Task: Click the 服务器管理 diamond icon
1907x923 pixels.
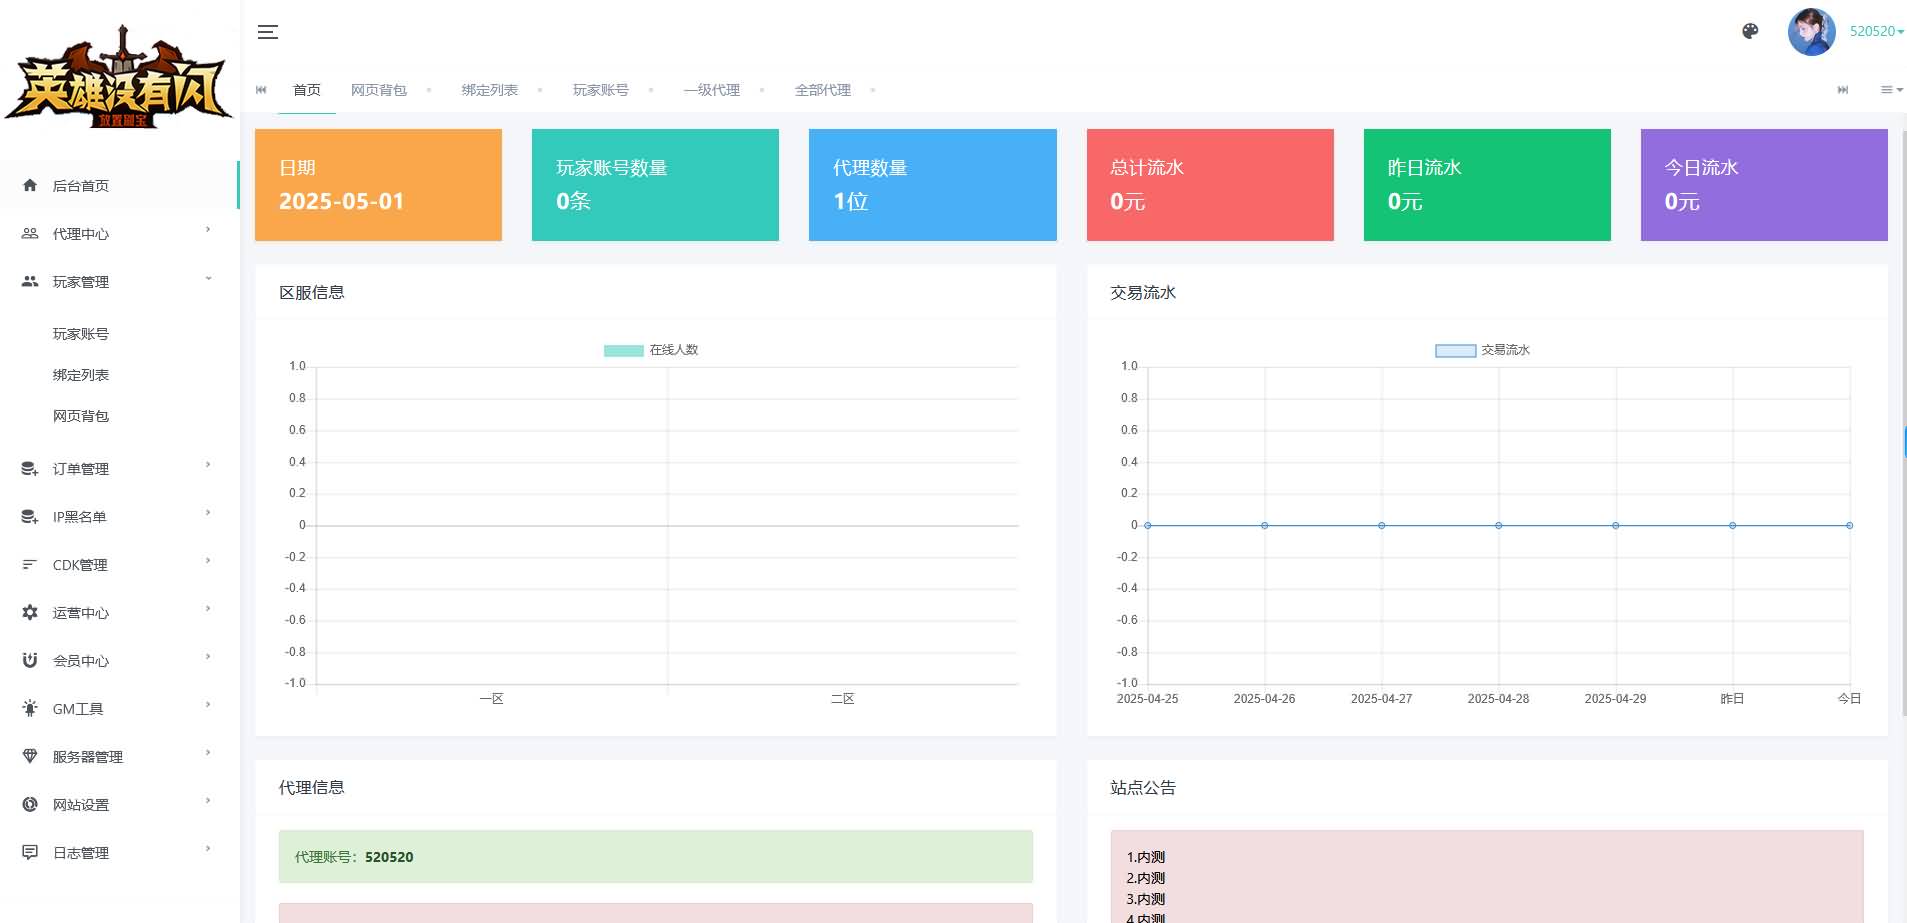Action: pyautogui.click(x=30, y=757)
